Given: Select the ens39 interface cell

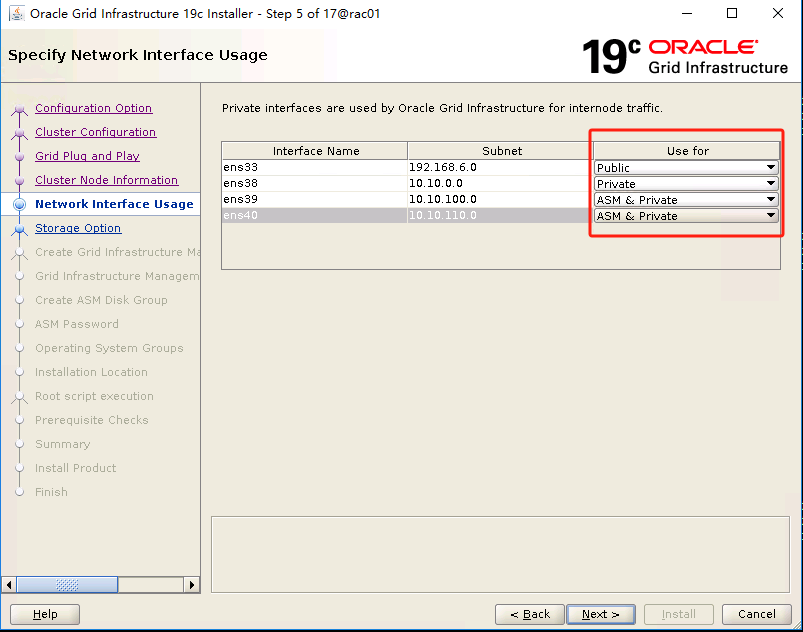Looking at the screenshot, I should click(x=315, y=199).
